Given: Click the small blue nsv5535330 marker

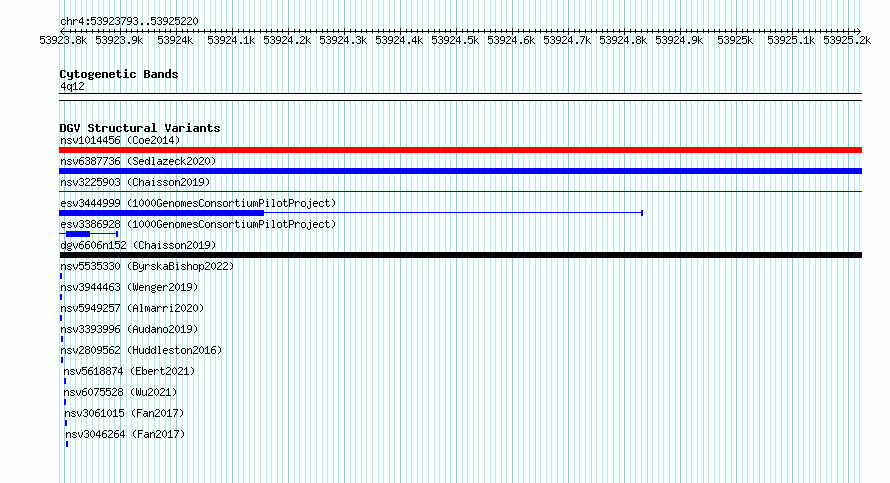Looking at the screenshot, I should coord(61,276).
